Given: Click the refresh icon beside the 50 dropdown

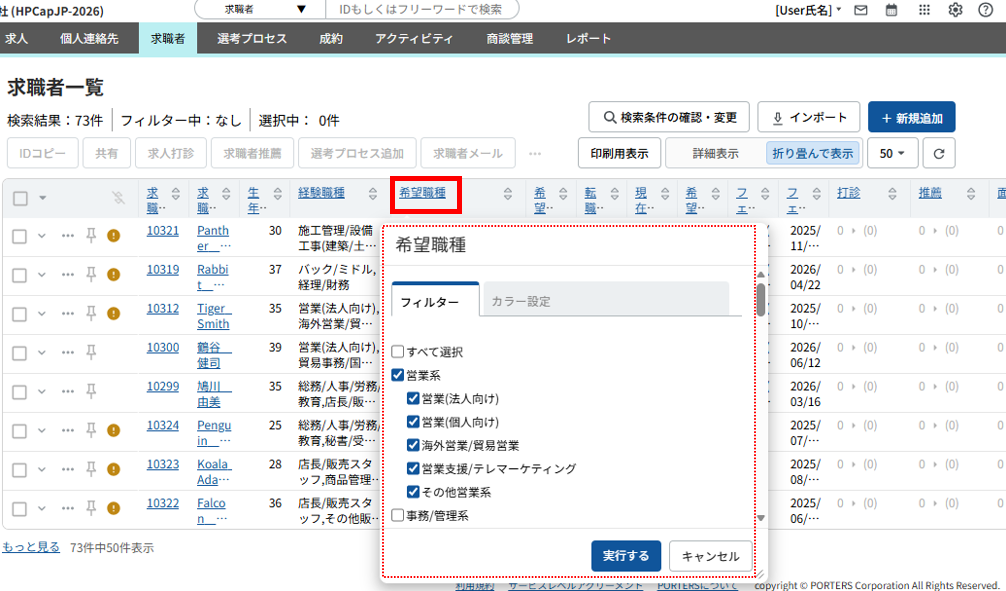Looking at the screenshot, I should pos(938,153).
